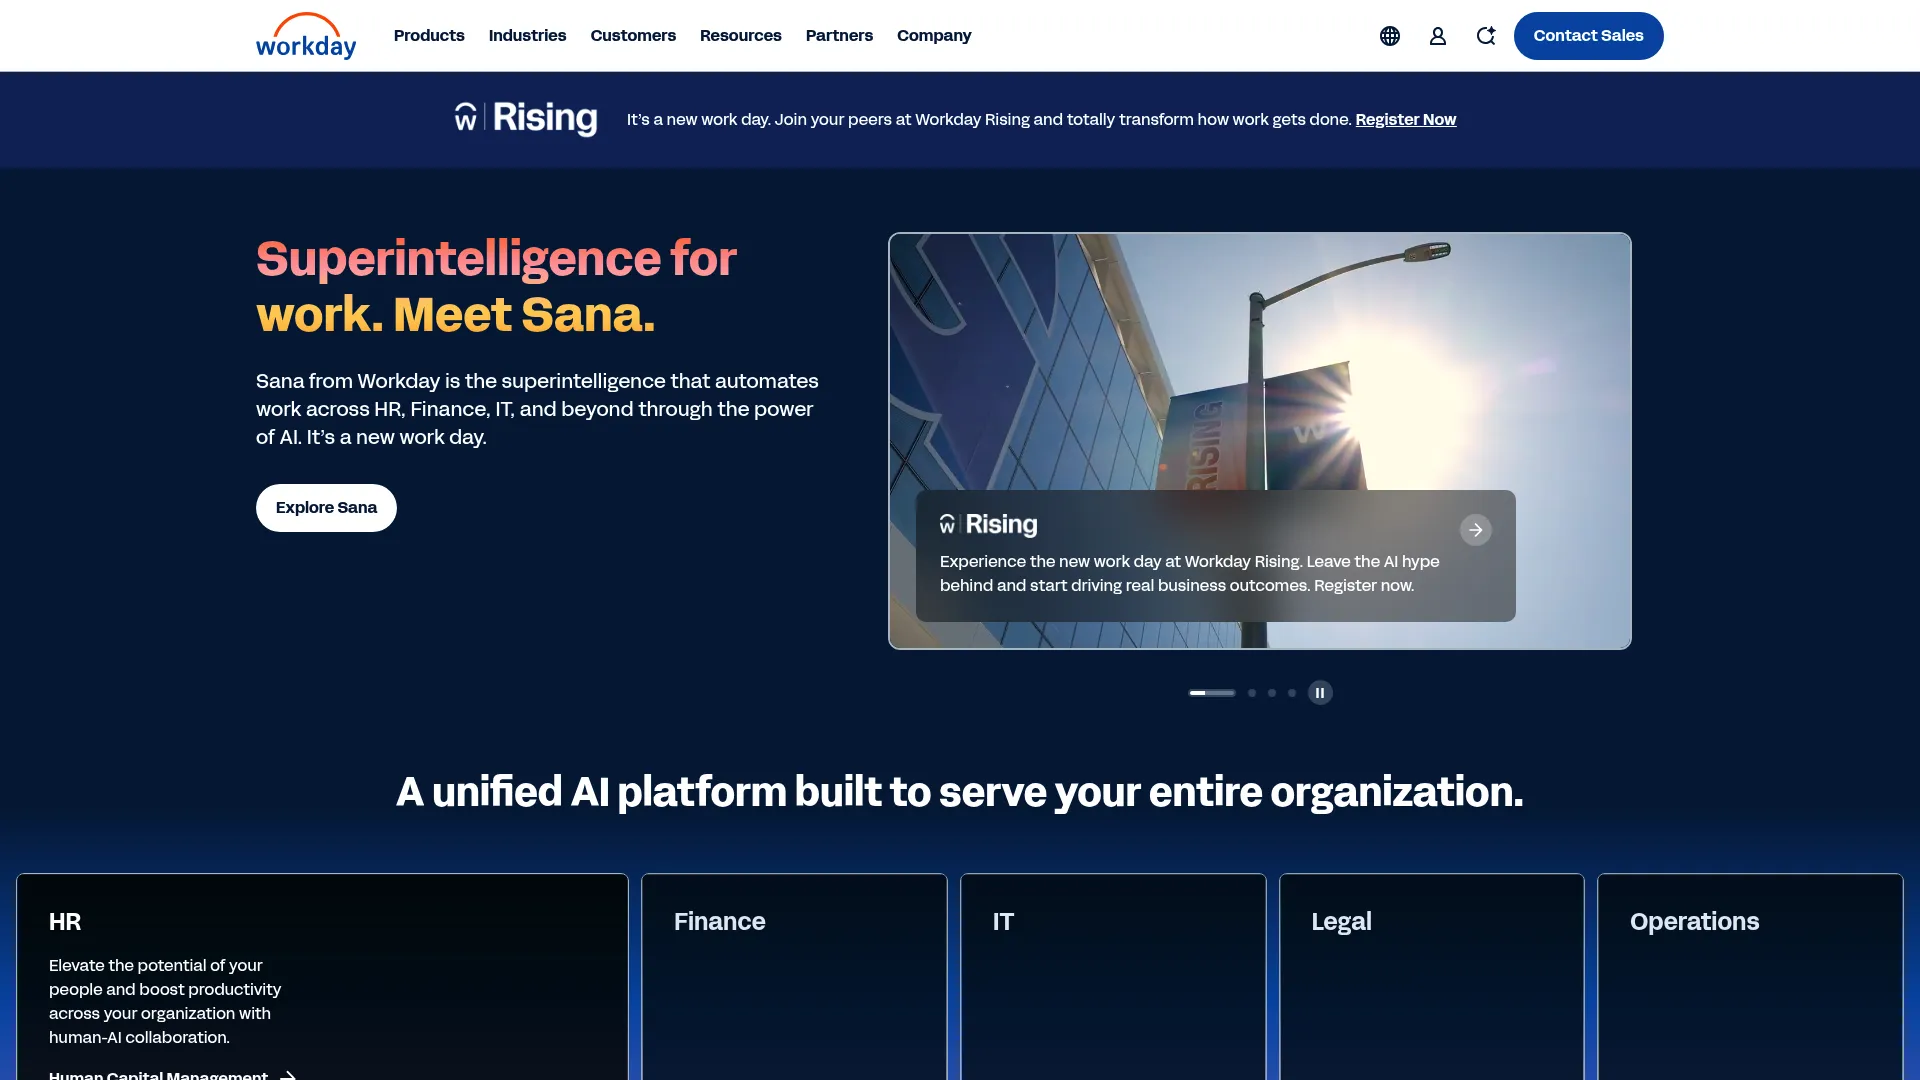Open the Industries menu

tap(527, 36)
